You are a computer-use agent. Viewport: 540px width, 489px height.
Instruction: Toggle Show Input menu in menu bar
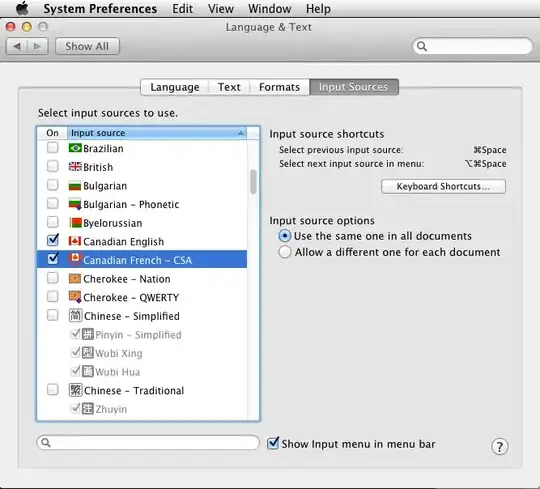coord(273,443)
